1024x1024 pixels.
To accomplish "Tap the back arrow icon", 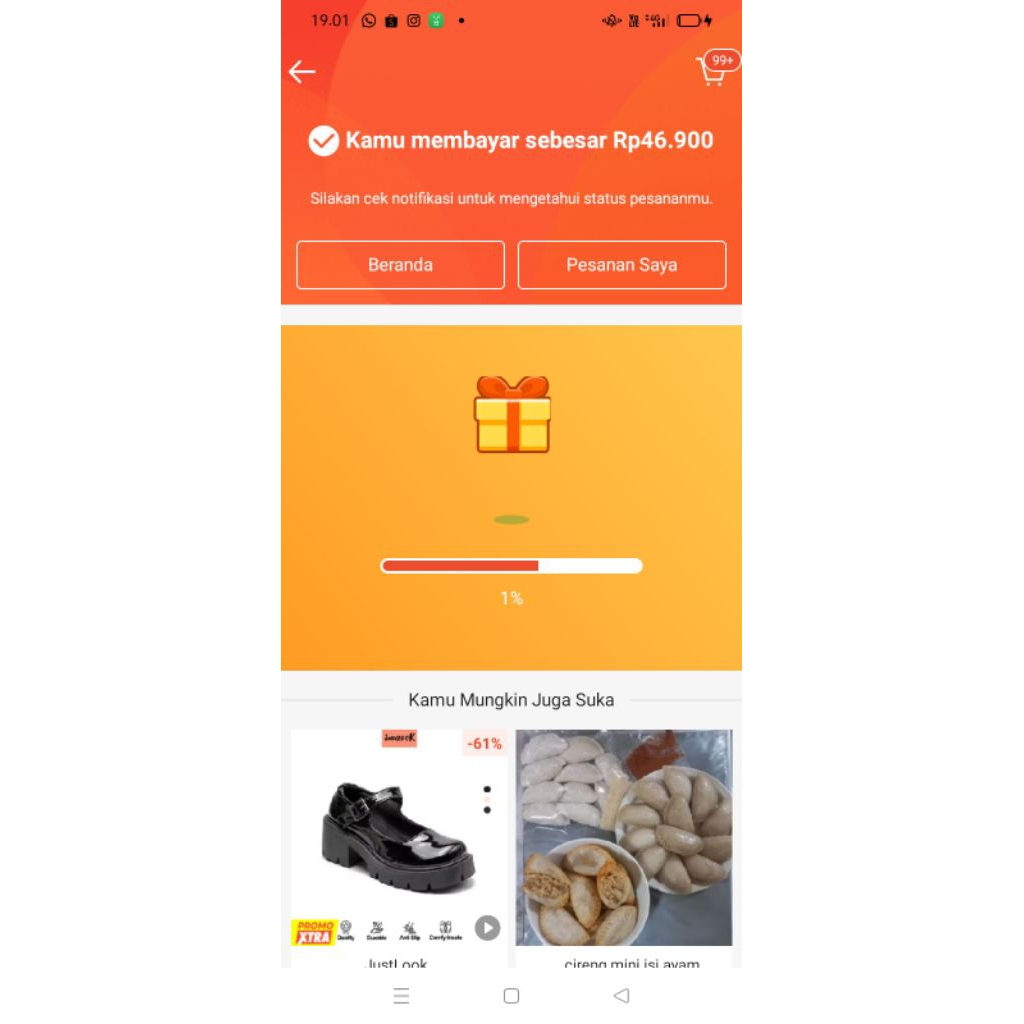I will [302, 71].
